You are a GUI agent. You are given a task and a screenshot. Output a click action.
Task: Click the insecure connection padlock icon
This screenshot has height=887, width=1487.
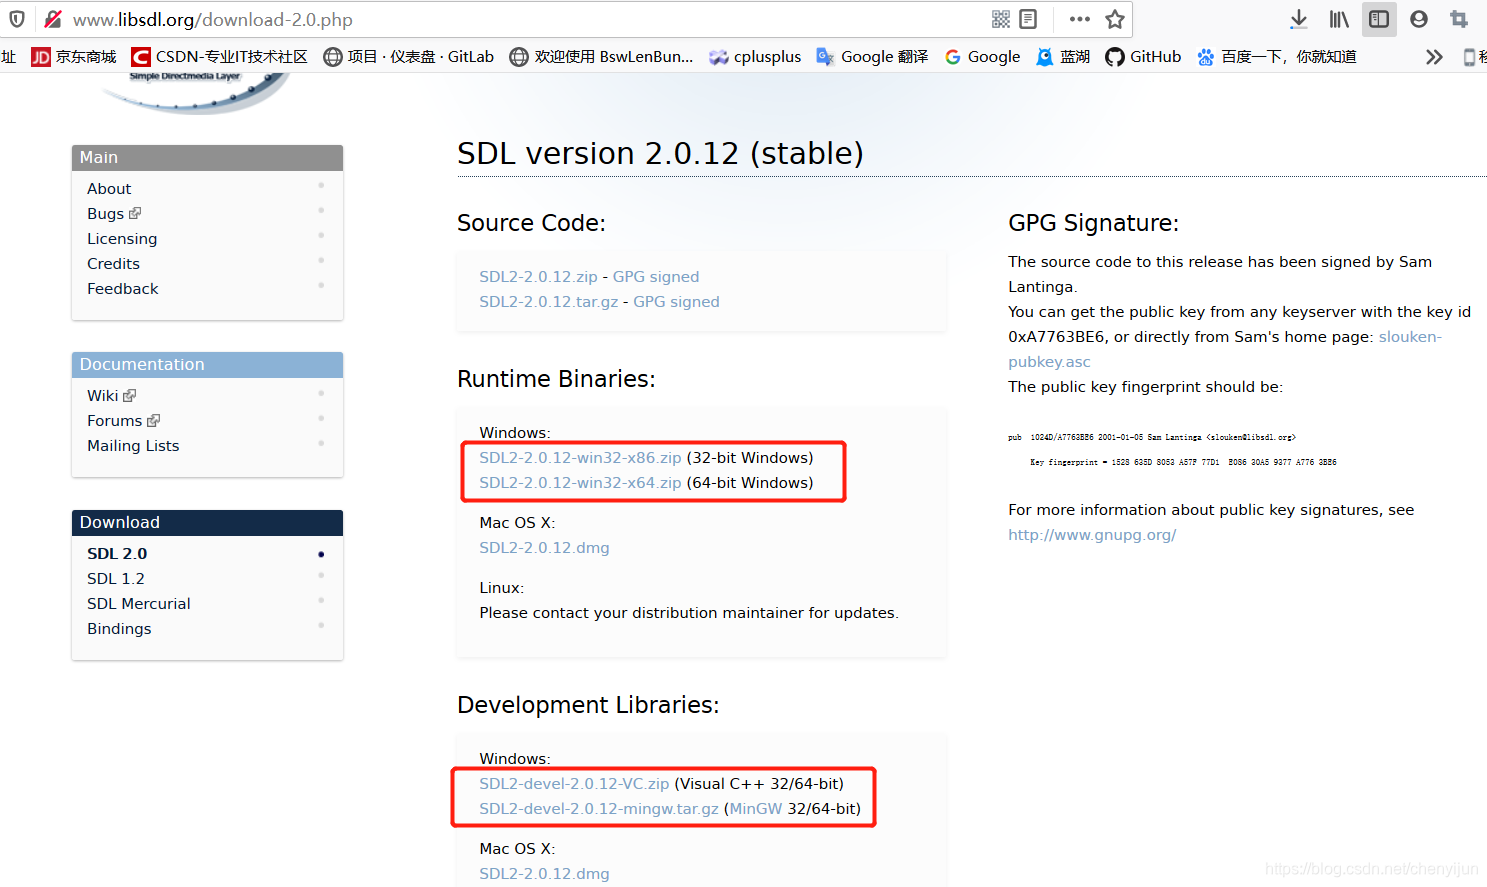pyautogui.click(x=51, y=19)
